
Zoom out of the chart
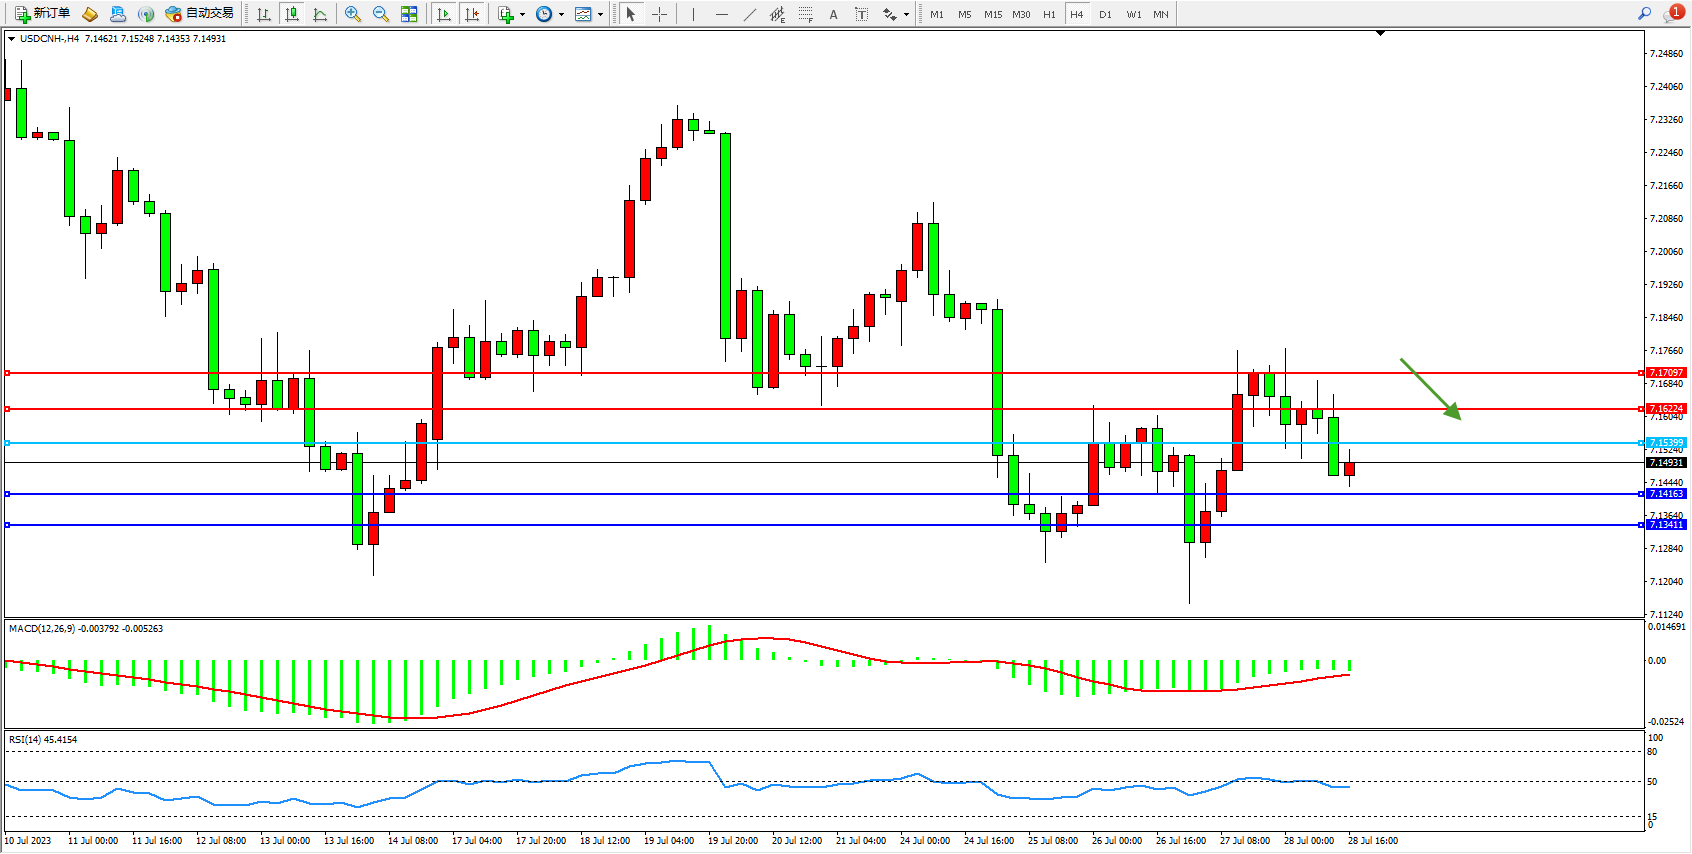click(x=381, y=14)
